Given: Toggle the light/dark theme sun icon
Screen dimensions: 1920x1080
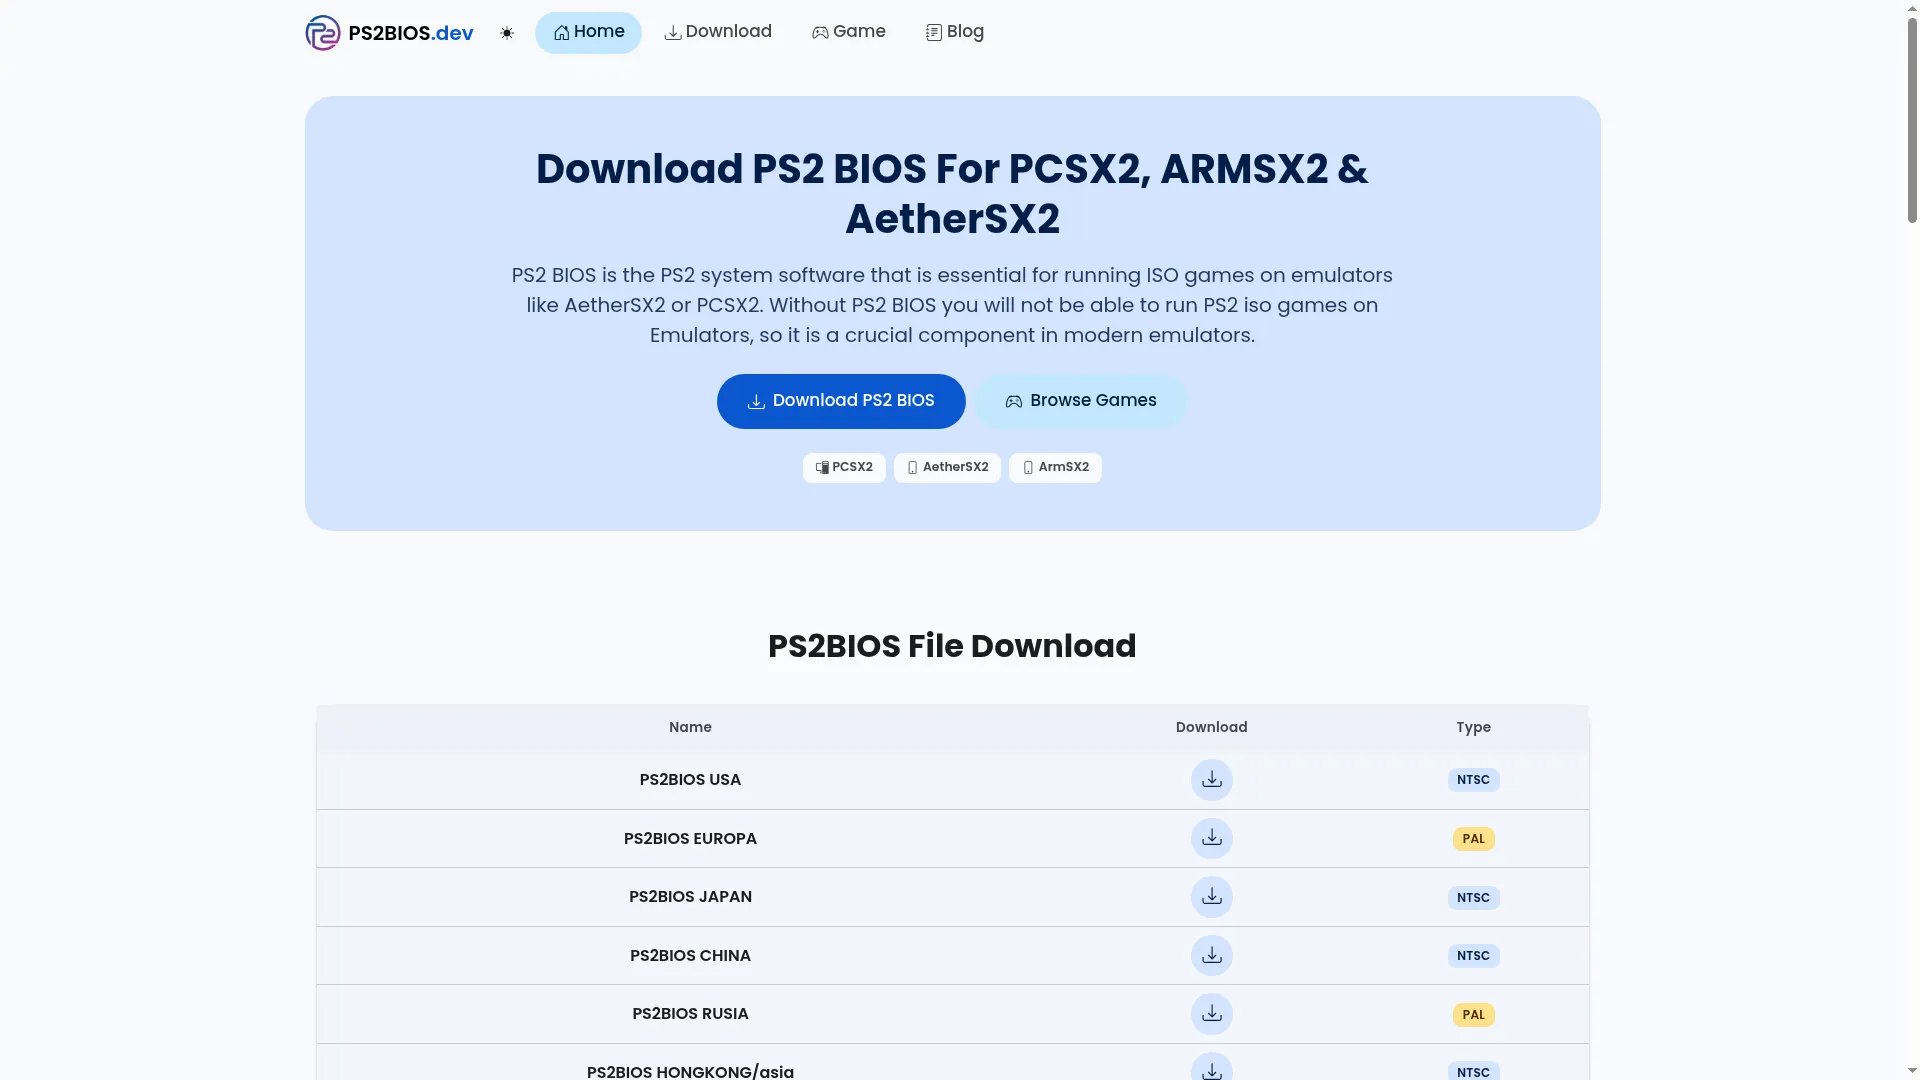Looking at the screenshot, I should pyautogui.click(x=507, y=33).
